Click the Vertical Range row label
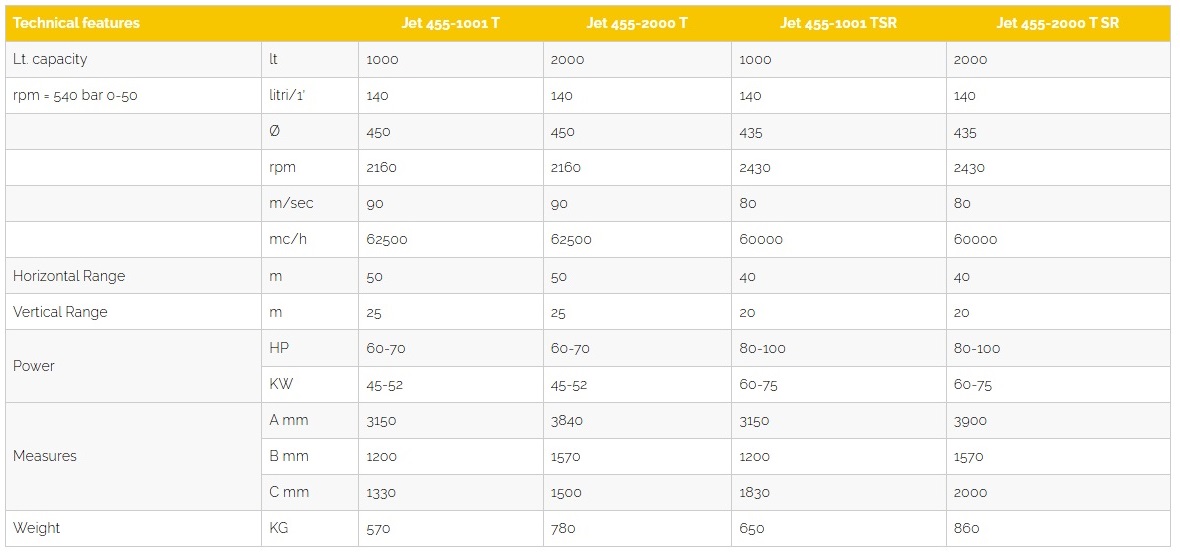Viewport: 1180px width, 558px height. point(60,312)
